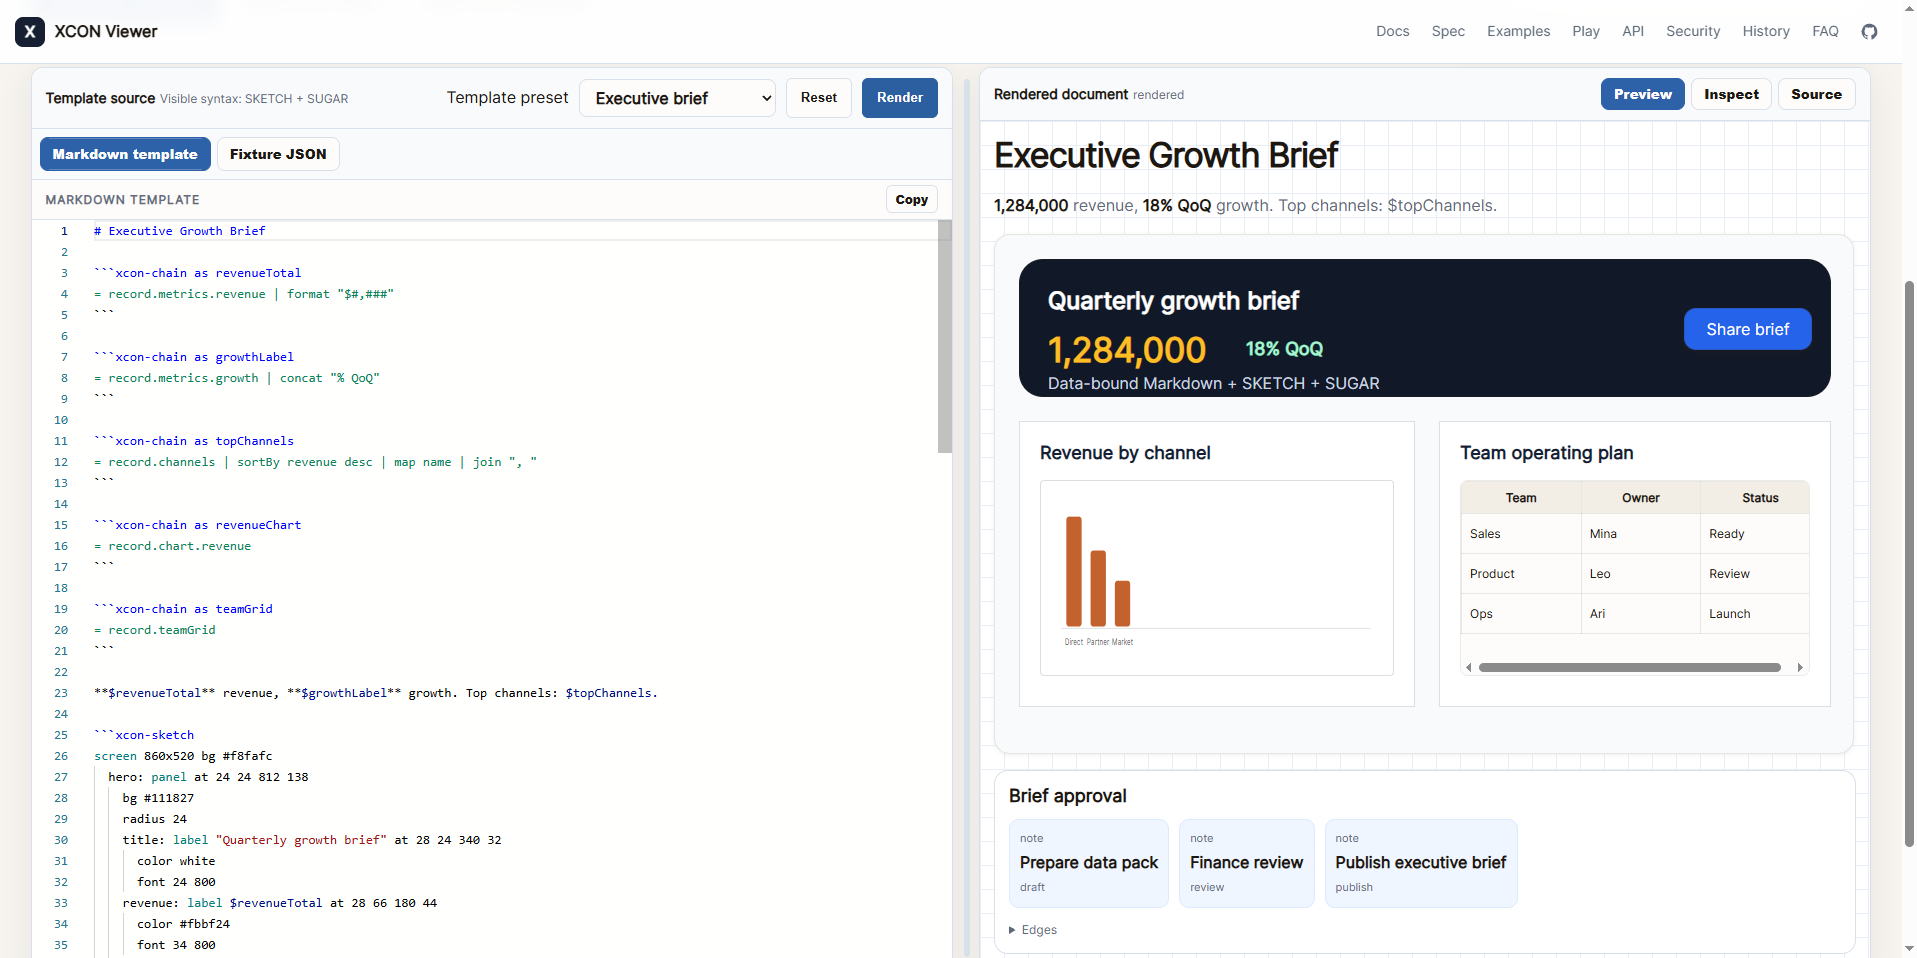This screenshot has height=958, width=1917.
Task: Click code line "= record.chart.revenue"
Action: click(x=172, y=546)
